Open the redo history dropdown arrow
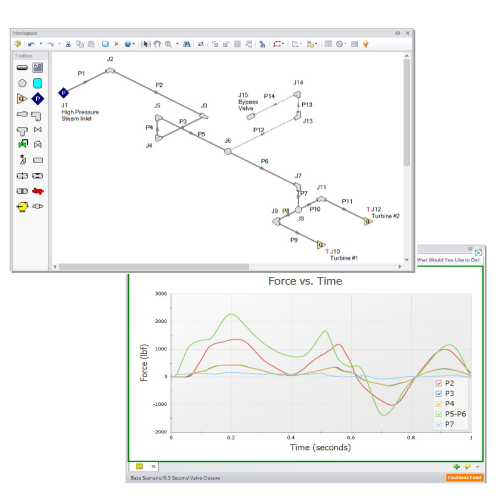The height and width of the screenshot is (500, 500). click(60, 44)
